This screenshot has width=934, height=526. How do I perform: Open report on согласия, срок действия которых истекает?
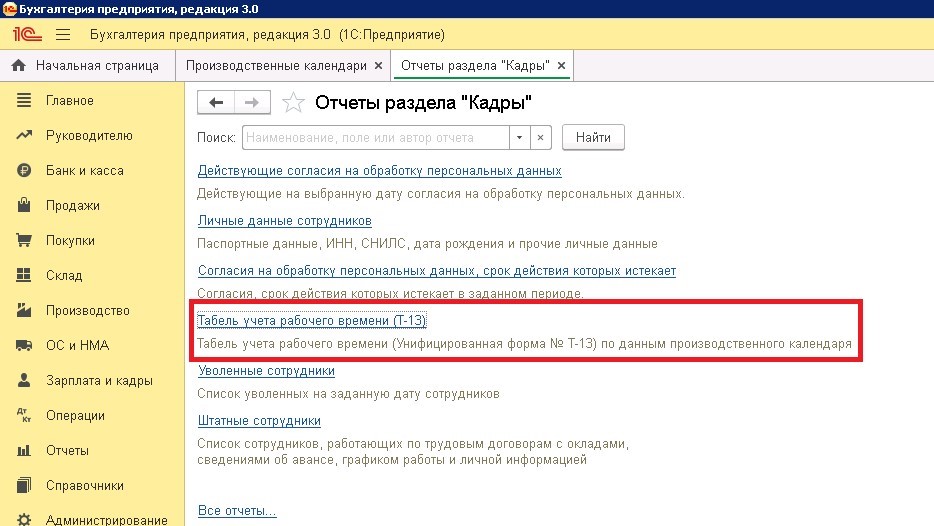[437, 271]
